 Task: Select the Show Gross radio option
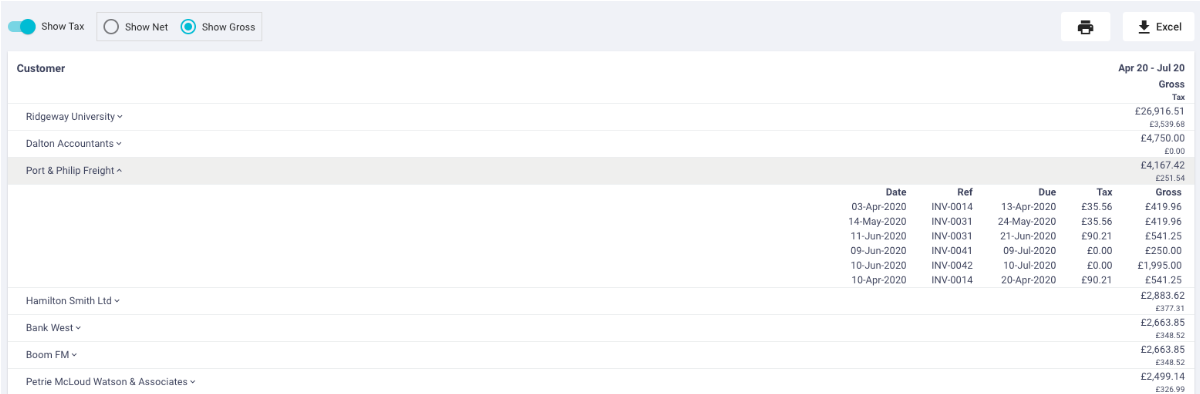pyautogui.click(x=218, y=27)
